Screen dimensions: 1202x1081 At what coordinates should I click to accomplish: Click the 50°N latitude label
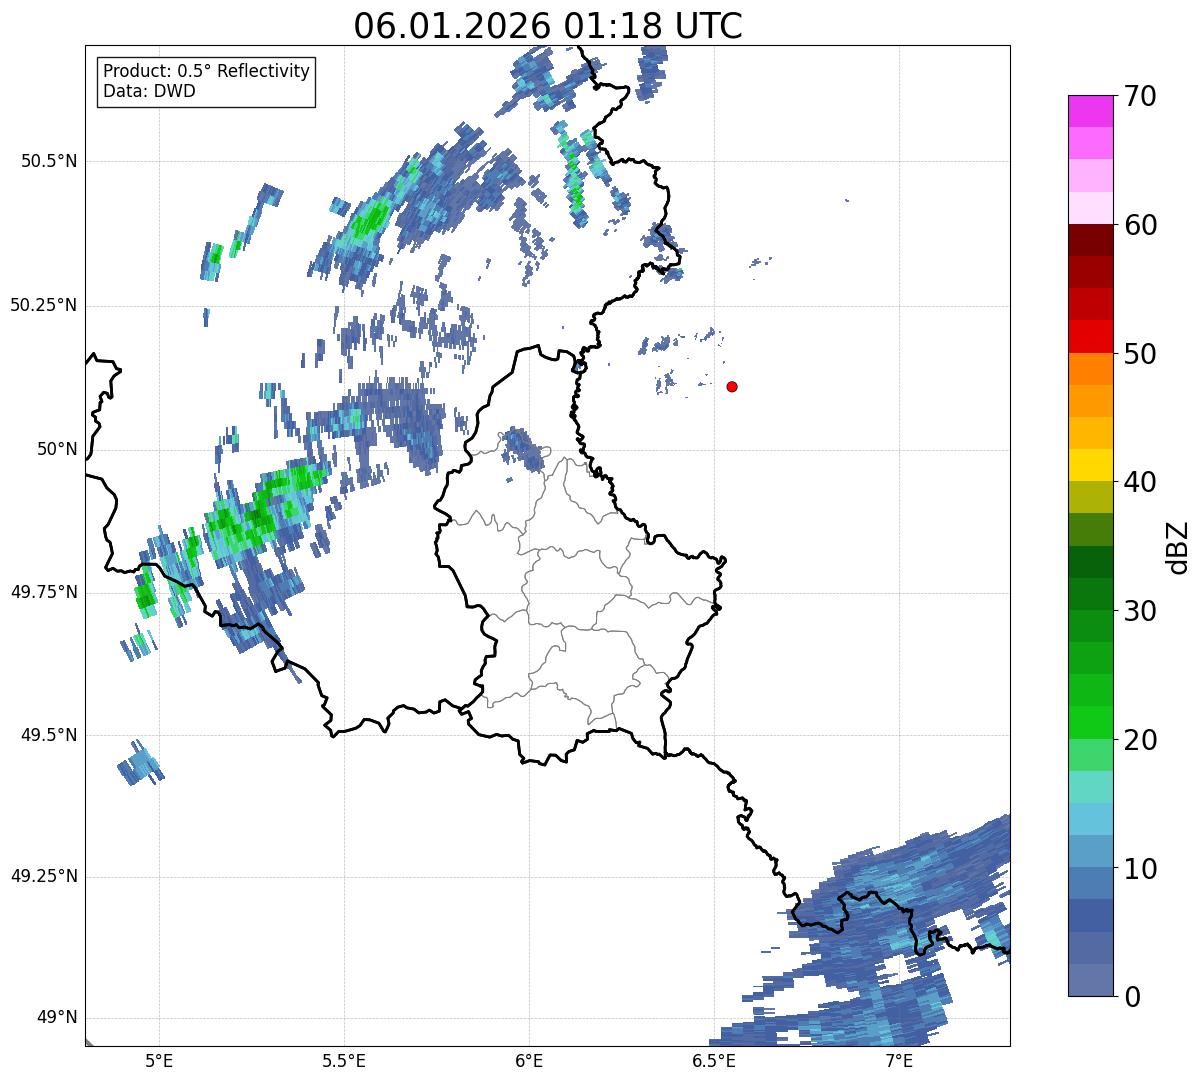(x=57, y=449)
